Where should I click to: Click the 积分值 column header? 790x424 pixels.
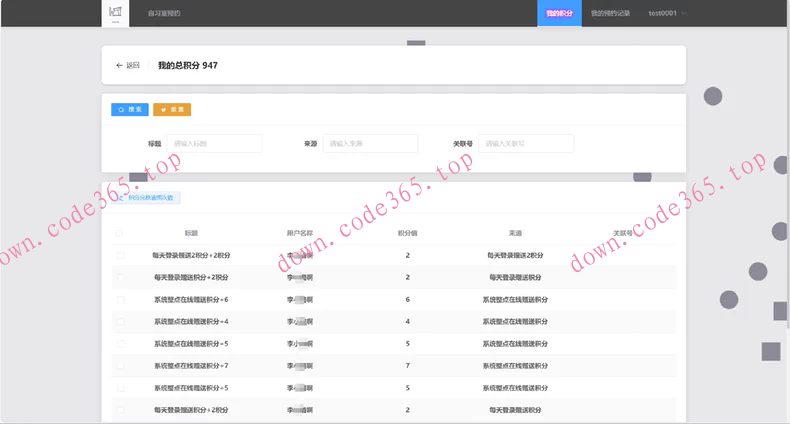pyautogui.click(x=408, y=233)
